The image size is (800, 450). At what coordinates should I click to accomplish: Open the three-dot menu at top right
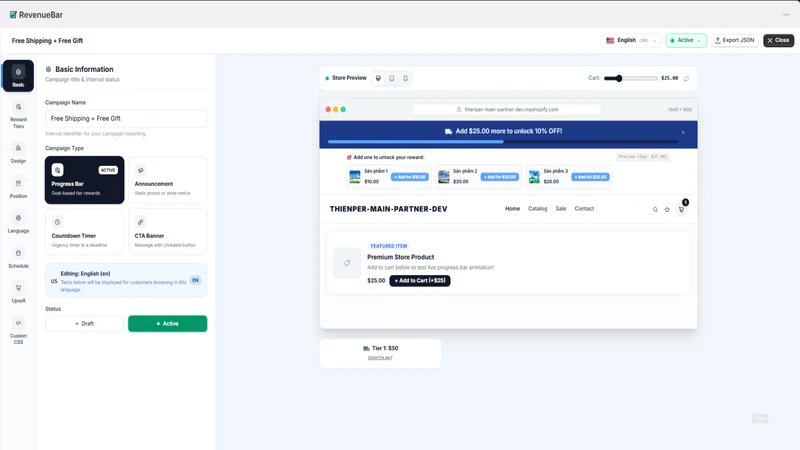786,15
